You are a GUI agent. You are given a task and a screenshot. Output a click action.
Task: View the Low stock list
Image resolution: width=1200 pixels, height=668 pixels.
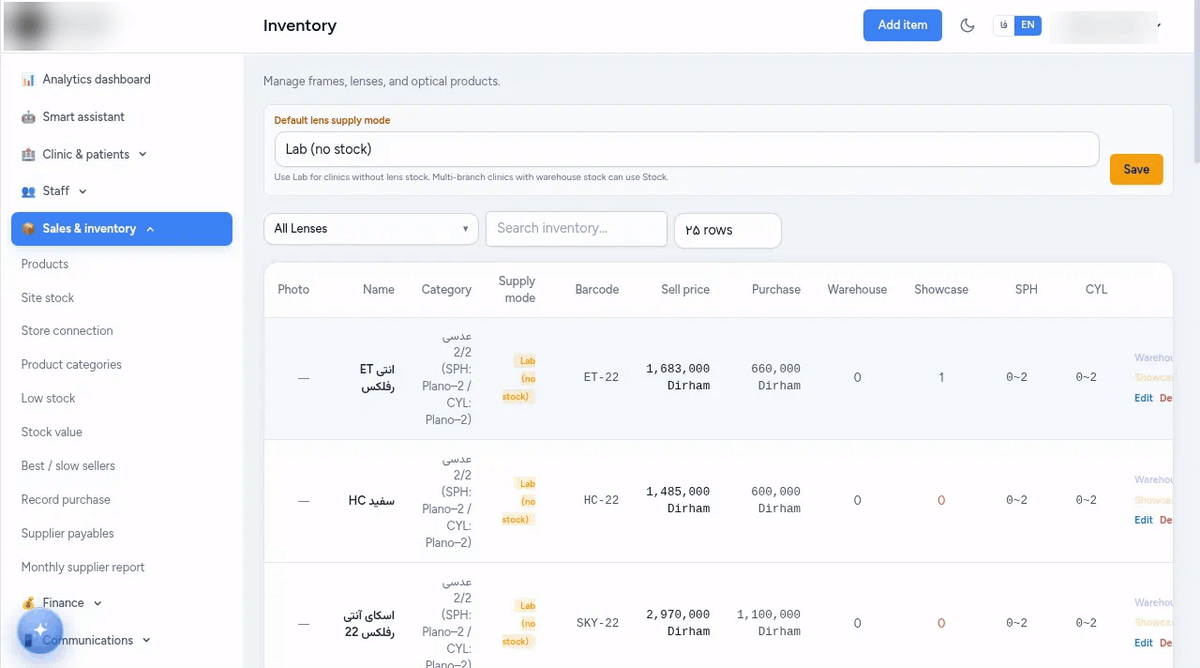[x=48, y=398]
